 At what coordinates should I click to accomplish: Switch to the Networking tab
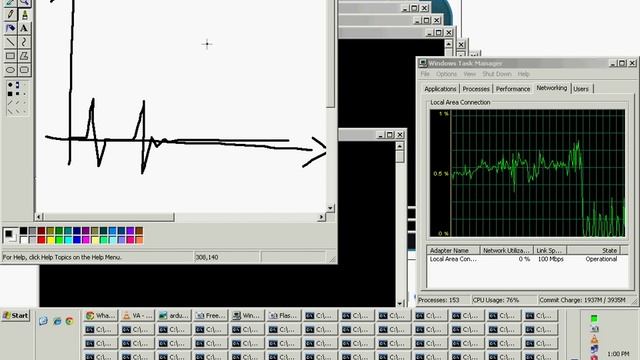point(551,88)
